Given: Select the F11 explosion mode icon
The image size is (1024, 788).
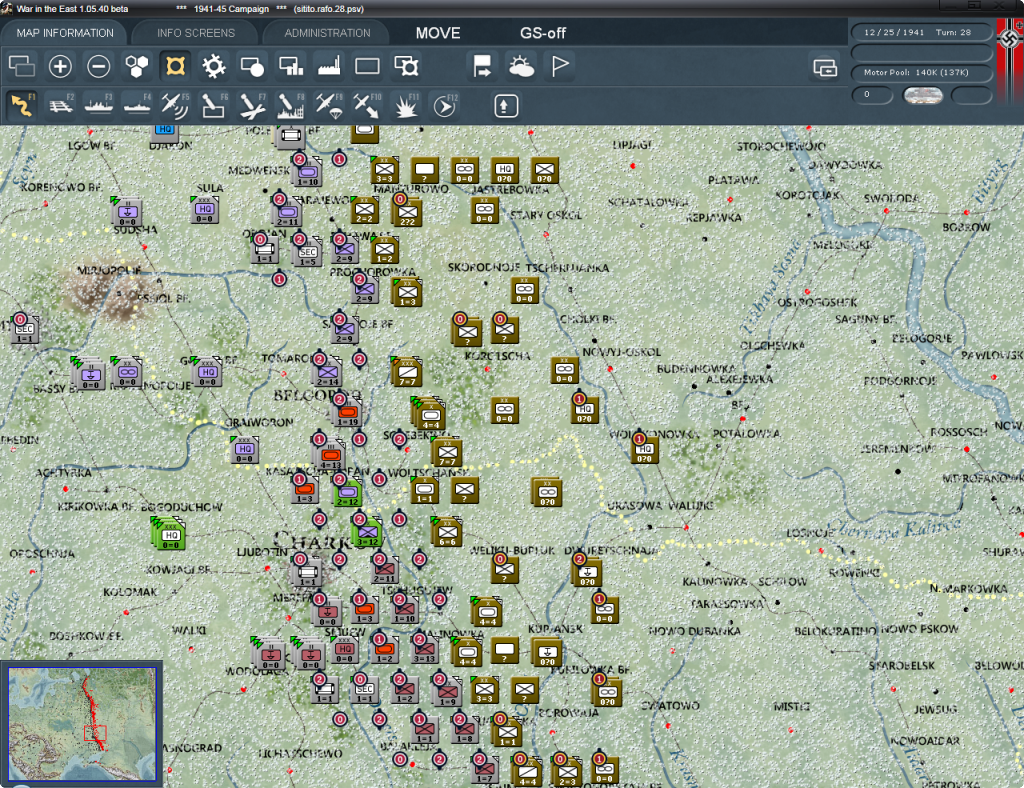Looking at the screenshot, I should pos(406,105).
